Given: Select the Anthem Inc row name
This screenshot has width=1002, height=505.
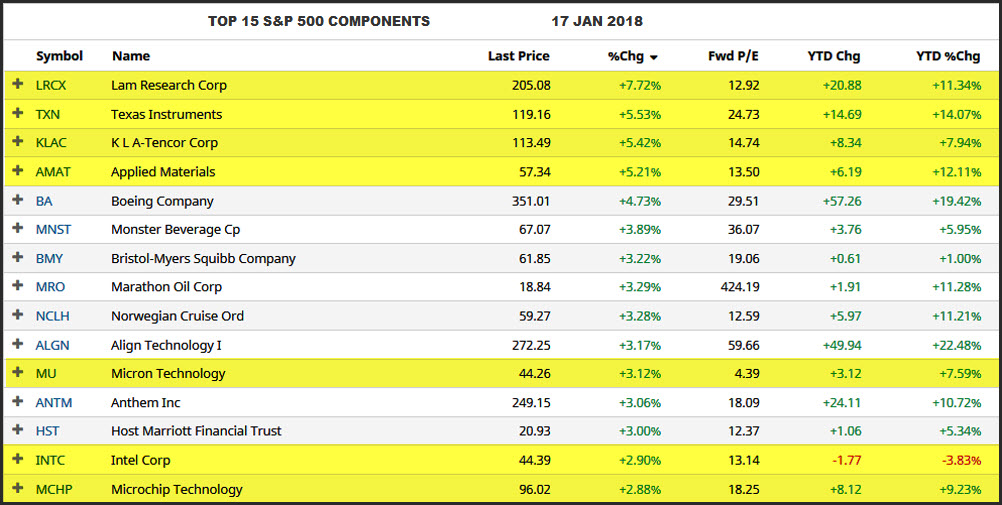Looking at the screenshot, I should (x=148, y=402).
